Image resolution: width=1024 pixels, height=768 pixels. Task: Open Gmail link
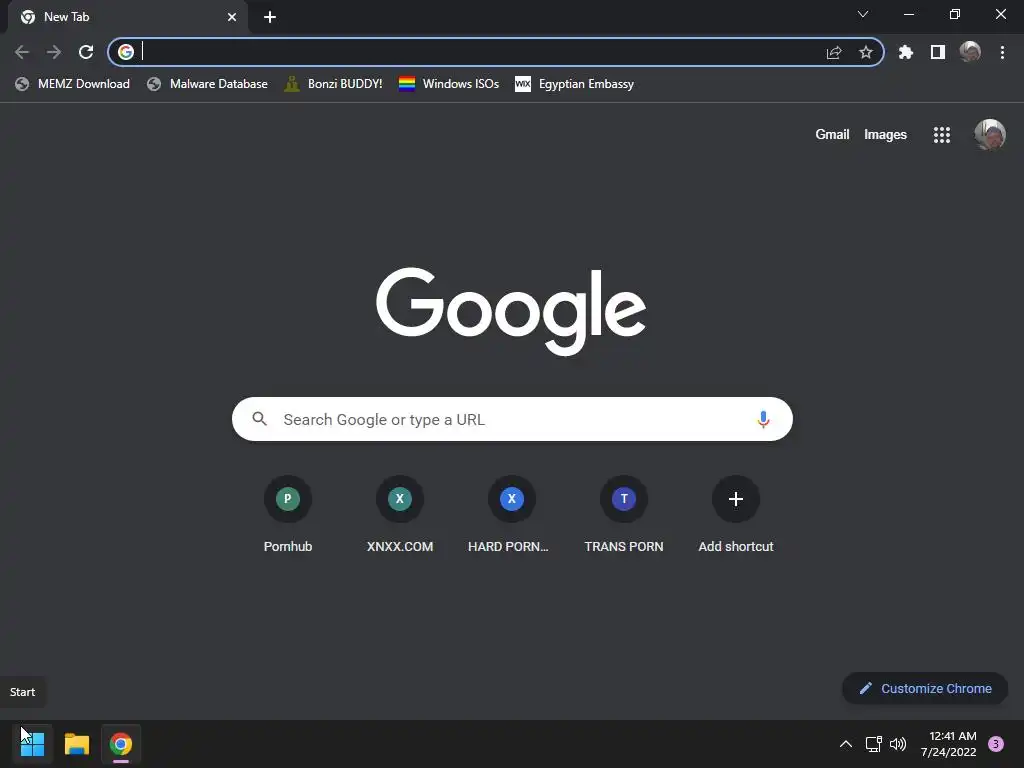point(832,135)
